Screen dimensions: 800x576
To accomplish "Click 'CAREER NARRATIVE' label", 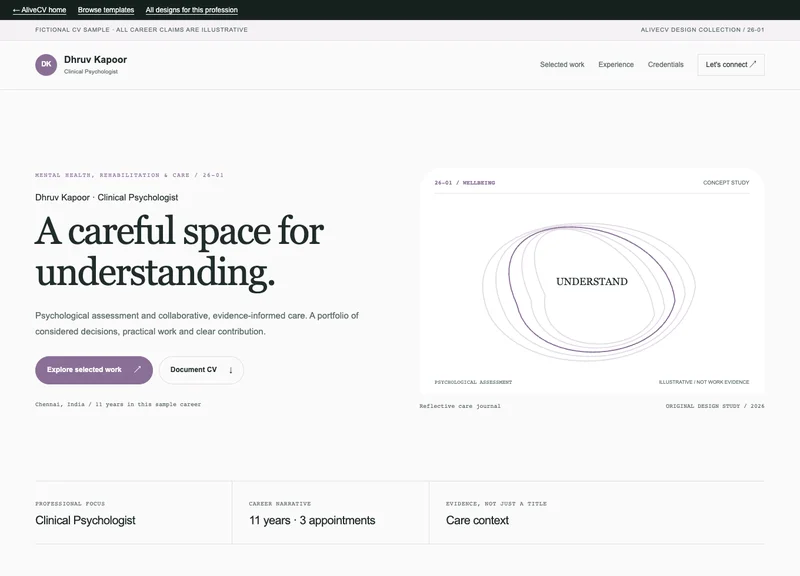I will pos(280,504).
